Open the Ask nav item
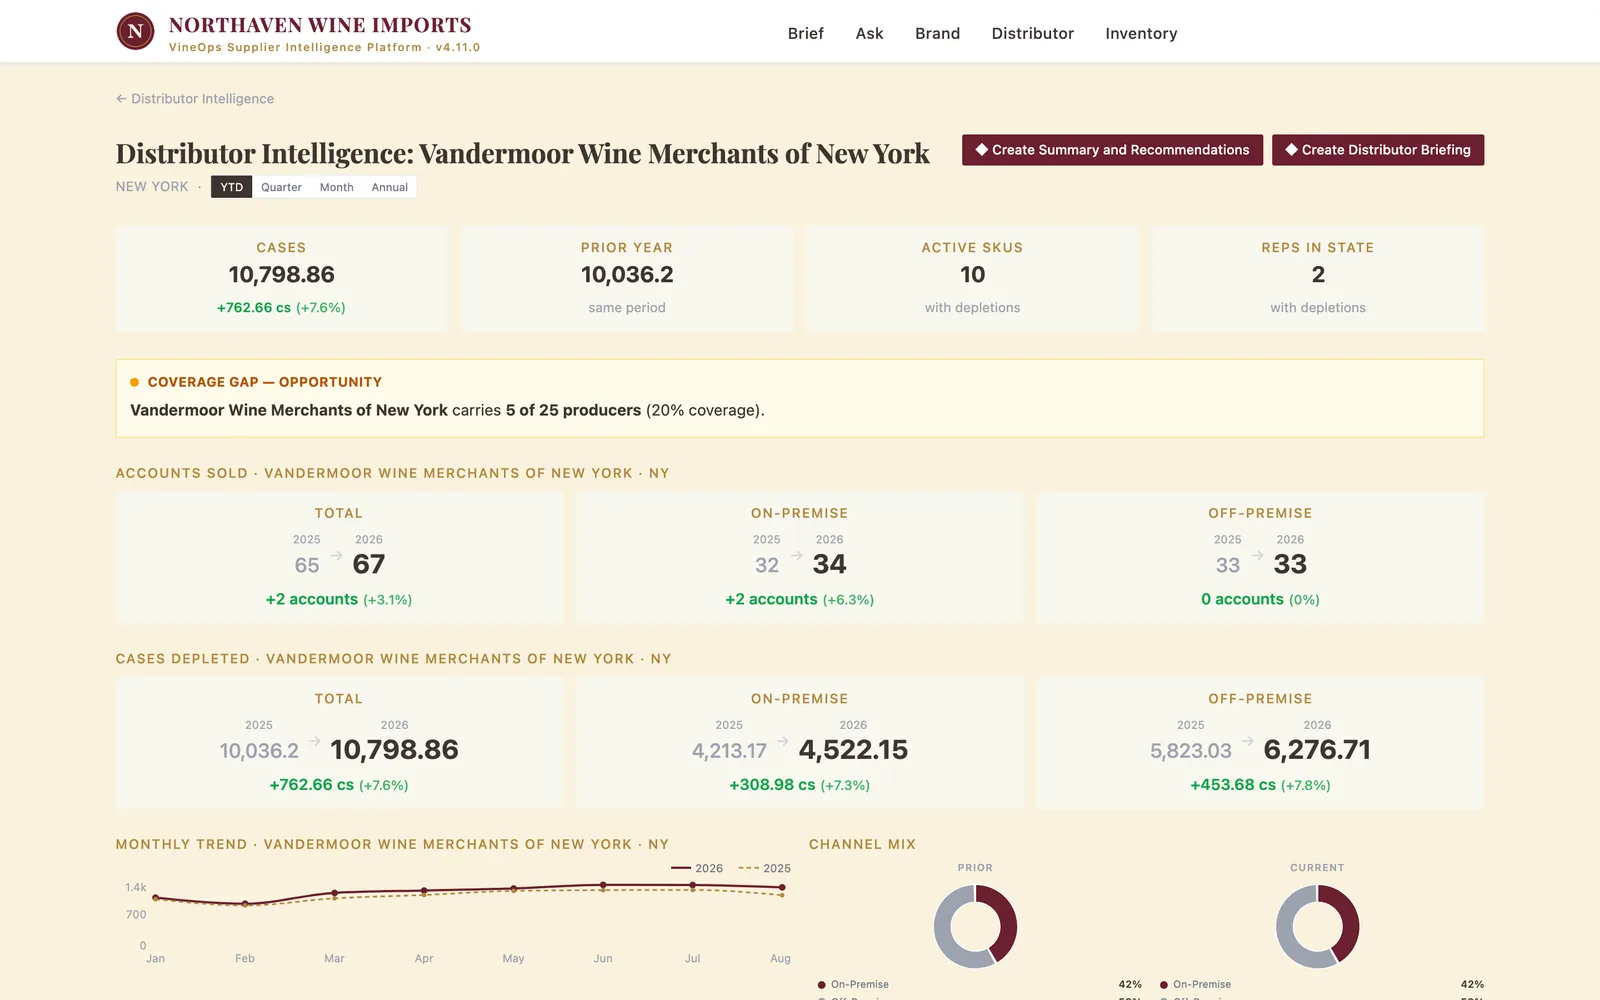The image size is (1600, 1000). click(869, 33)
